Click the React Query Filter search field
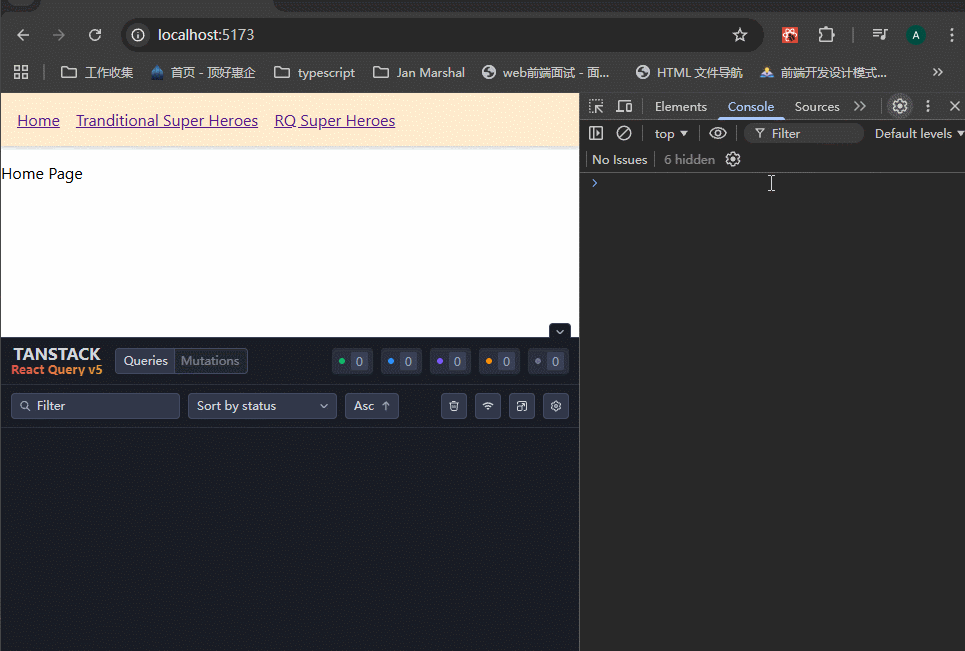This screenshot has height=651, width=965. (x=96, y=406)
